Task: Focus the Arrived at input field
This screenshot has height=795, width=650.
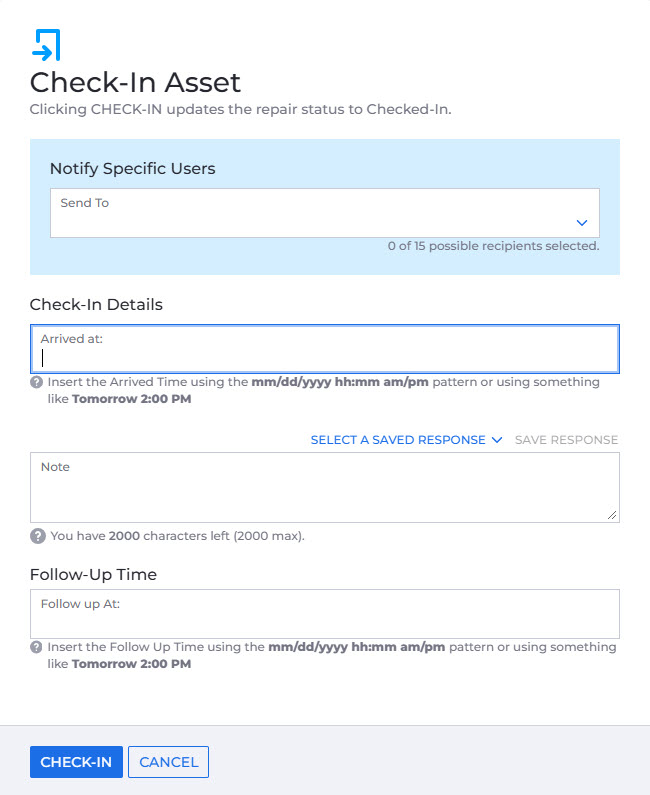Action: coord(324,349)
